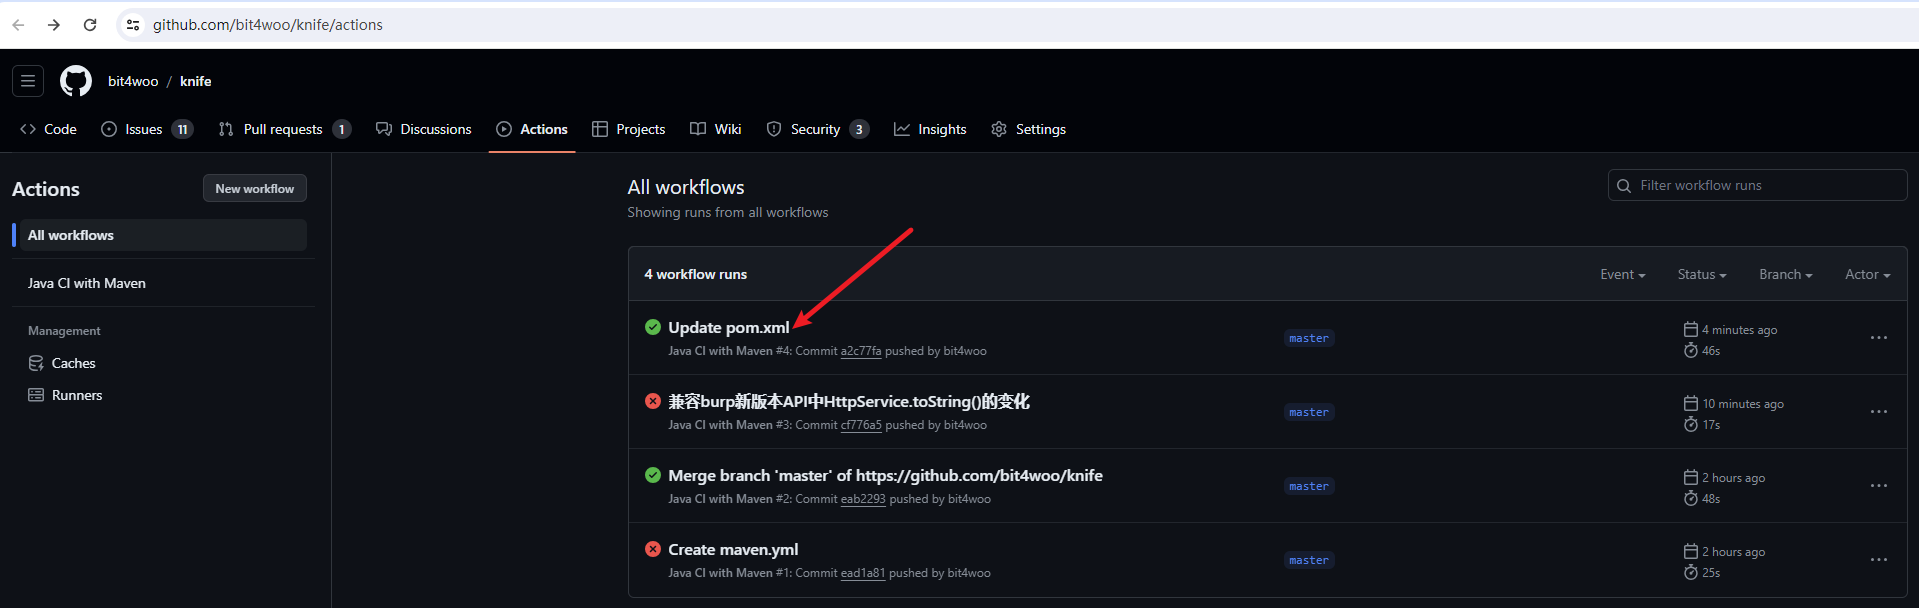Open the three-dot menu for Create maven.yml run

click(x=1879, y=560)
